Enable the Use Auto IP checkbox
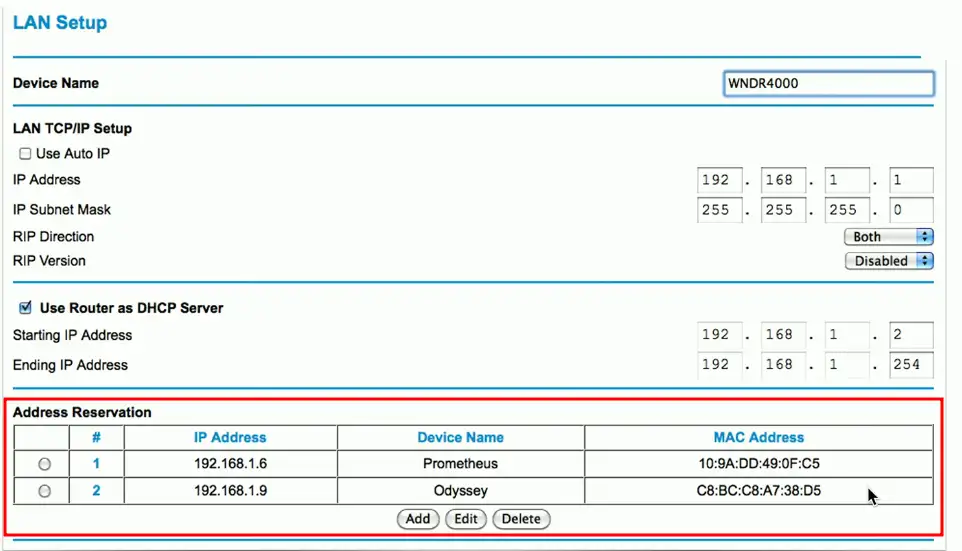The image size is (962, 551). (25, 154)
